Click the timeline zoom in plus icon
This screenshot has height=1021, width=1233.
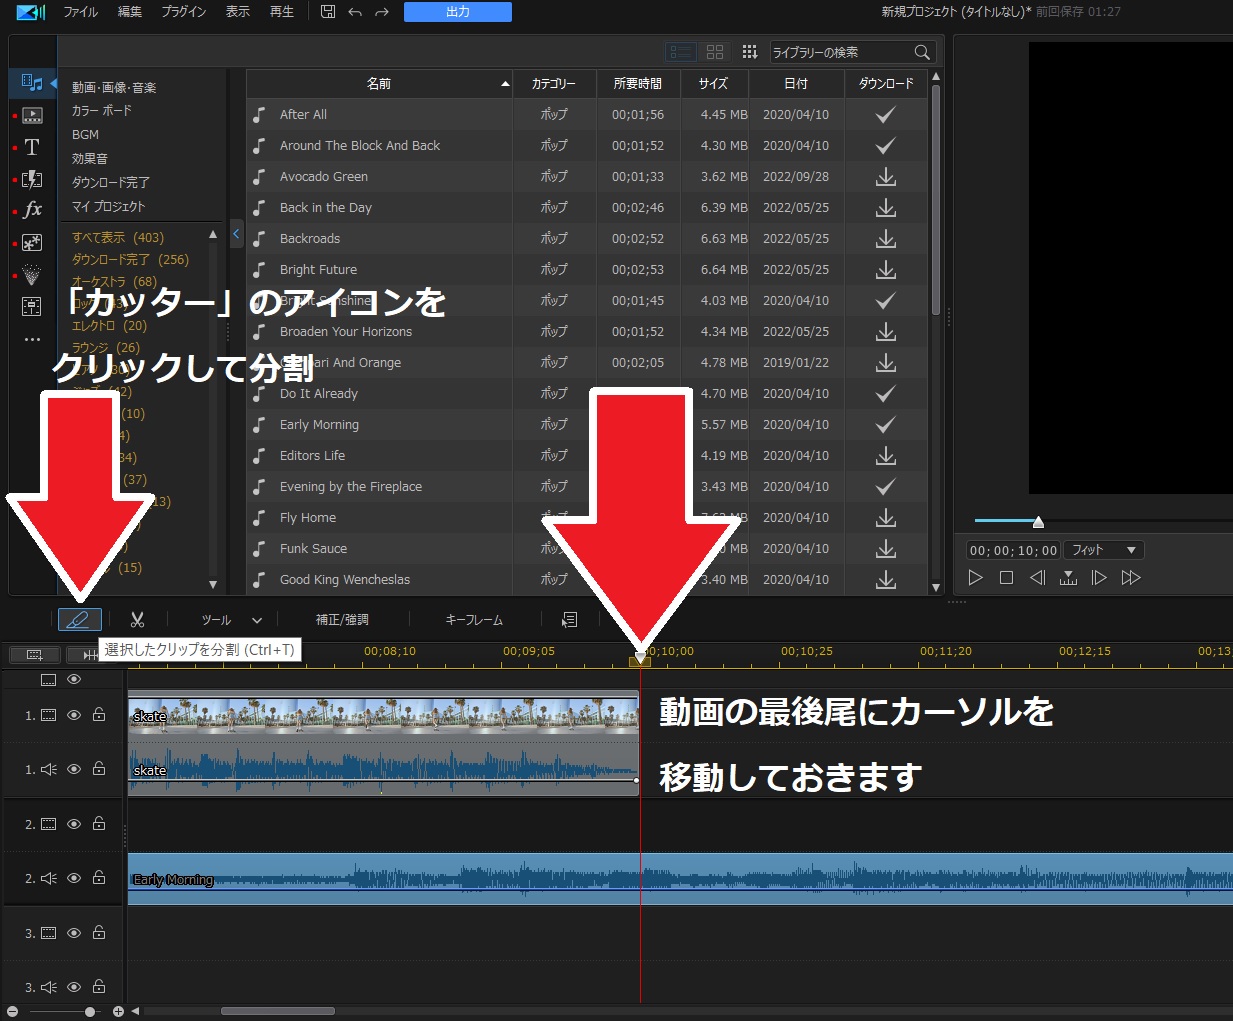pos(118,1012)
